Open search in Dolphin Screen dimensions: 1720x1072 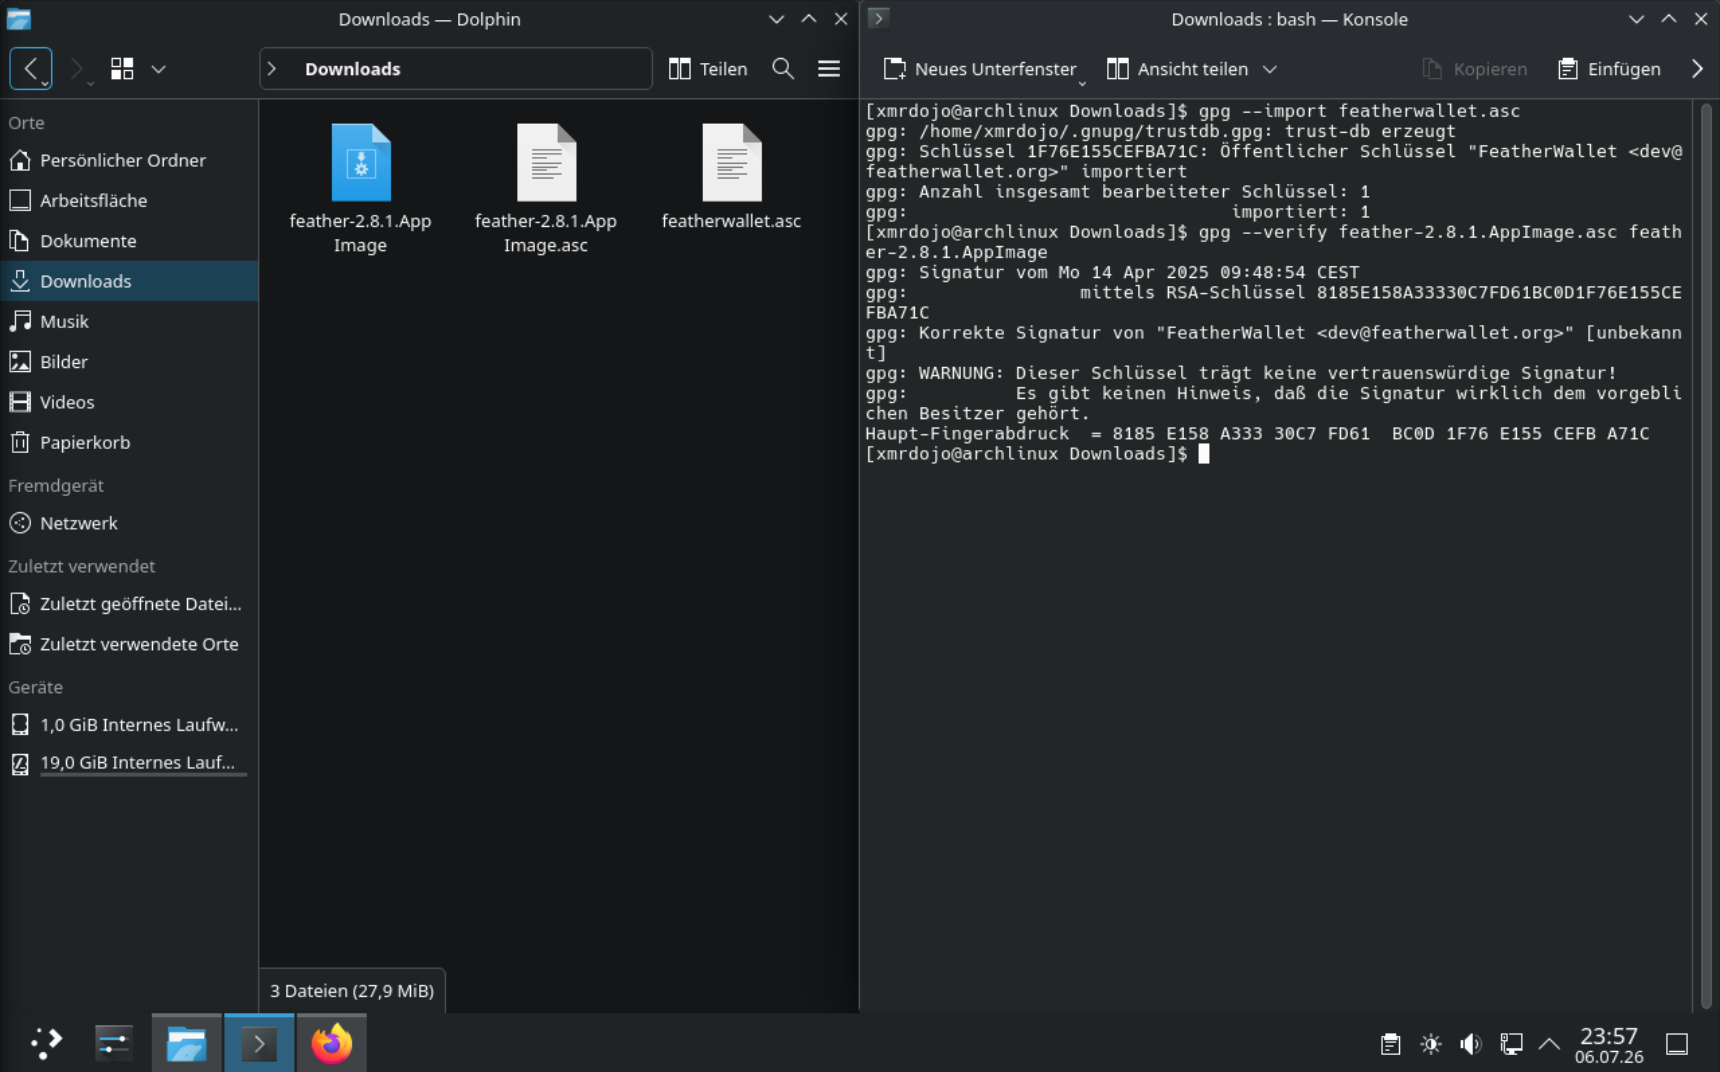[x=783, y=69]
